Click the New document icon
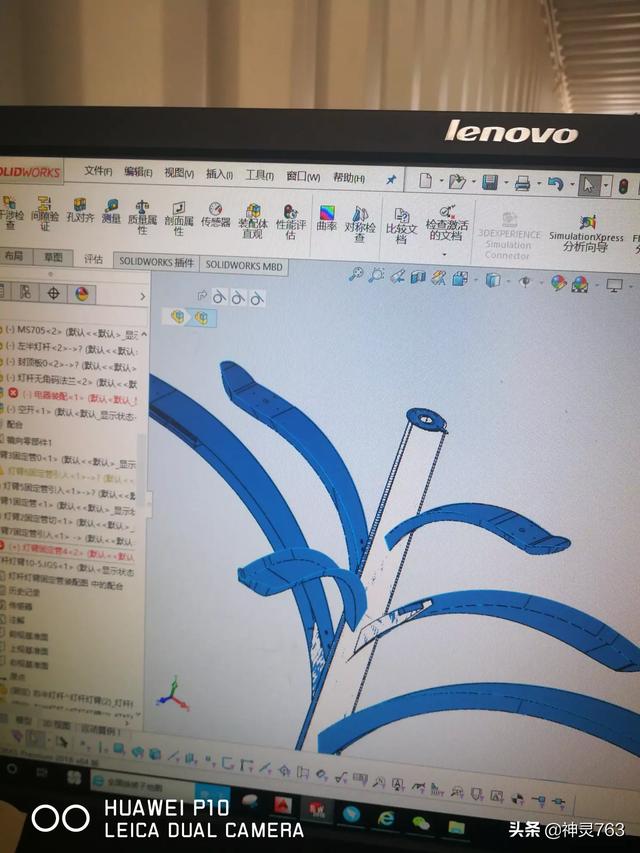Image resolution: width=640 pixels, height=853 pixels. [x=425, y=181]
